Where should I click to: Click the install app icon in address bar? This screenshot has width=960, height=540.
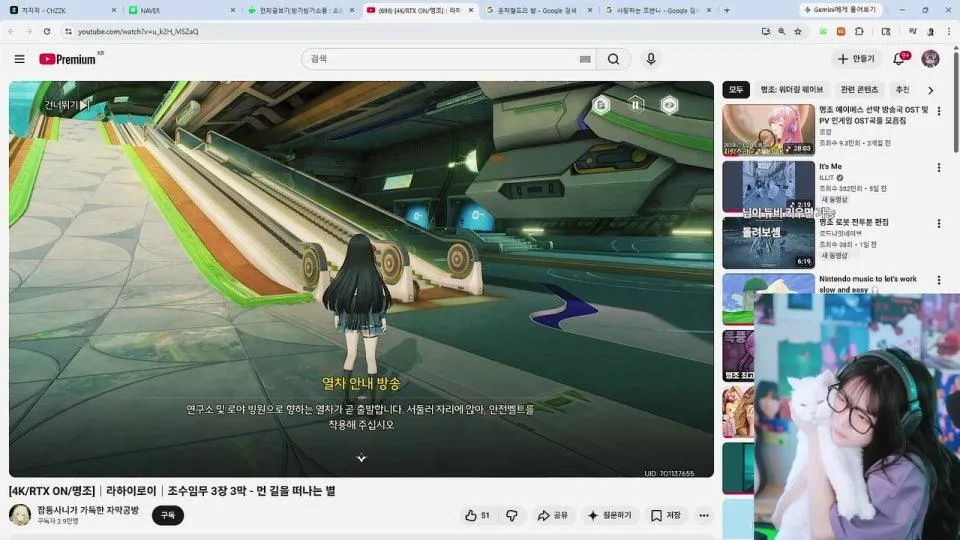[765, 31]
